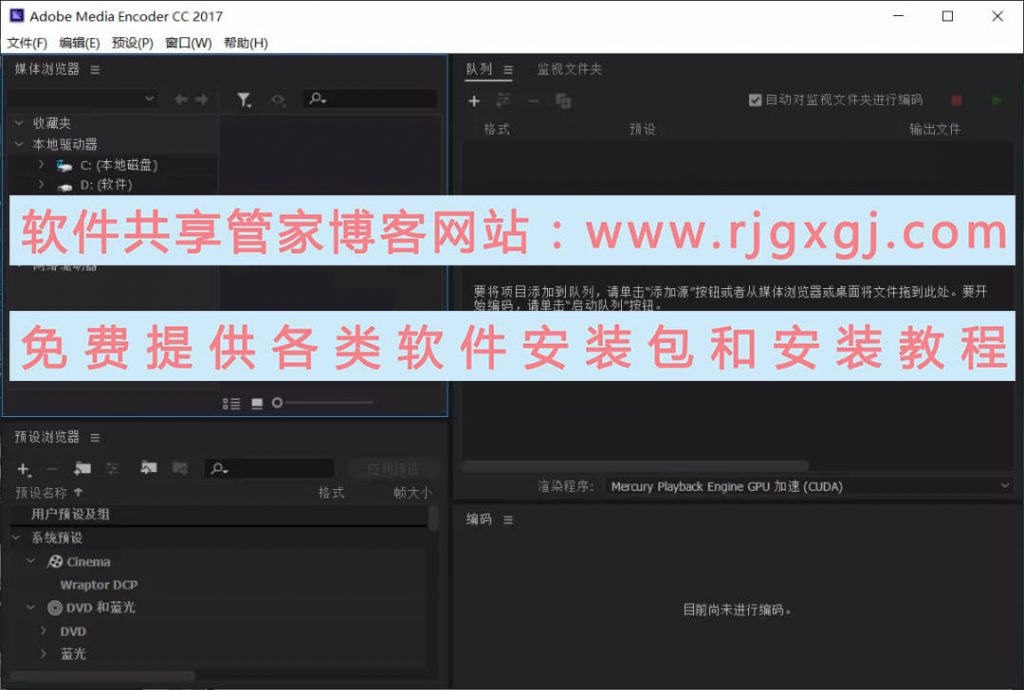The height and width of the screenshot is (690, 1024).
Task: Export presets using the greyed folder icon
Action: tap(180, 468)
